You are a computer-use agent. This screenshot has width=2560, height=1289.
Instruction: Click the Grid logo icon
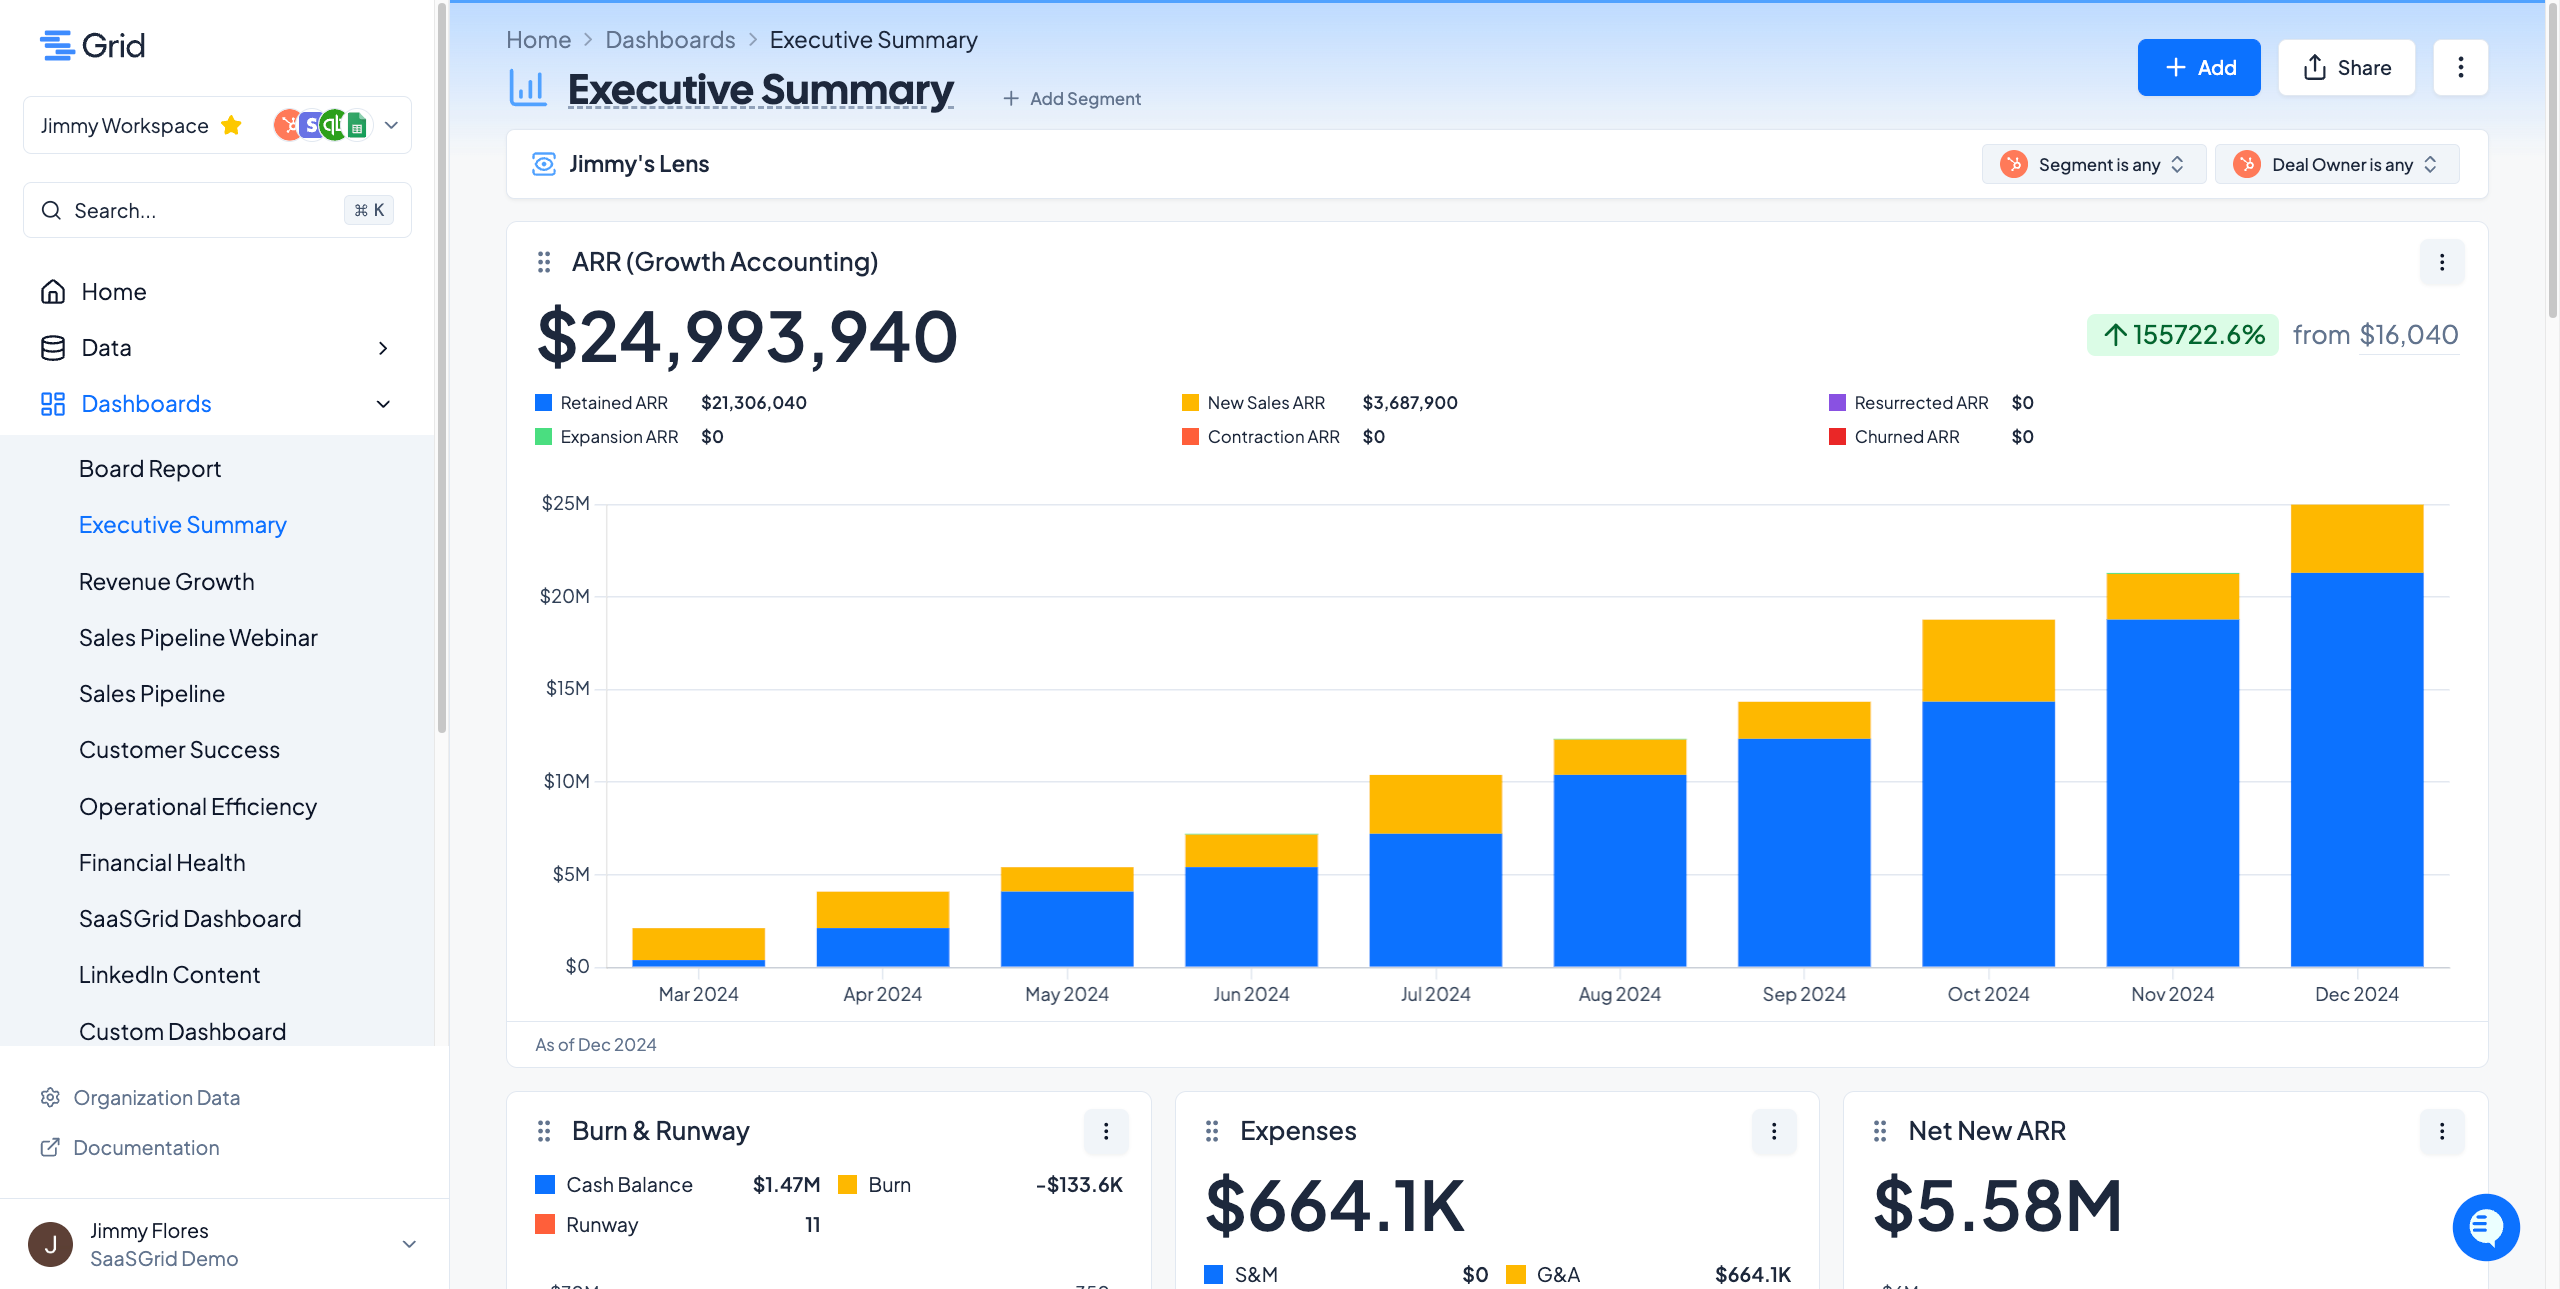[57, 46]
